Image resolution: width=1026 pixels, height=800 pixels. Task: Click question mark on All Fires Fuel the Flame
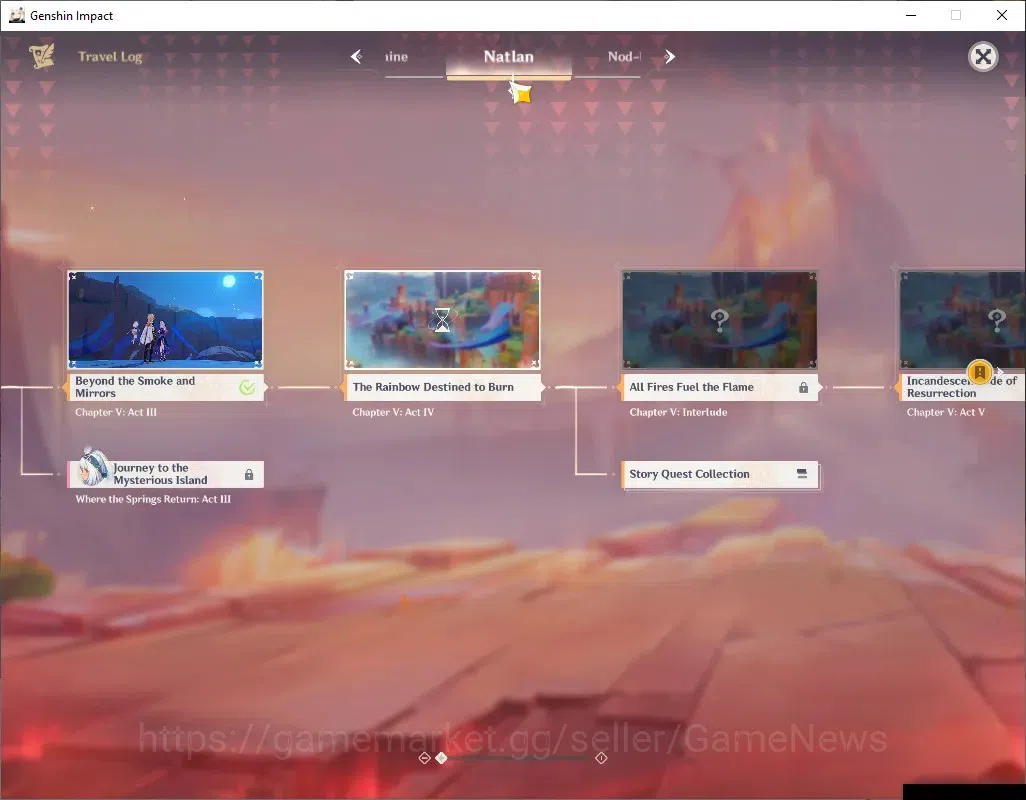coord(720,320)
